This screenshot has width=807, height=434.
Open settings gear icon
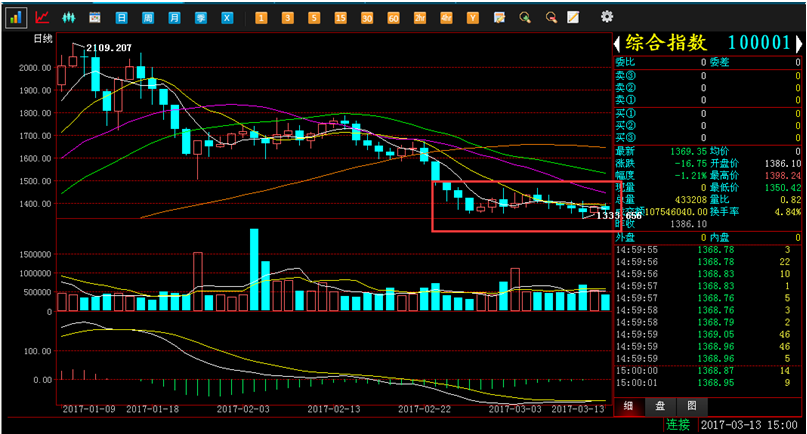coord(607,16)
